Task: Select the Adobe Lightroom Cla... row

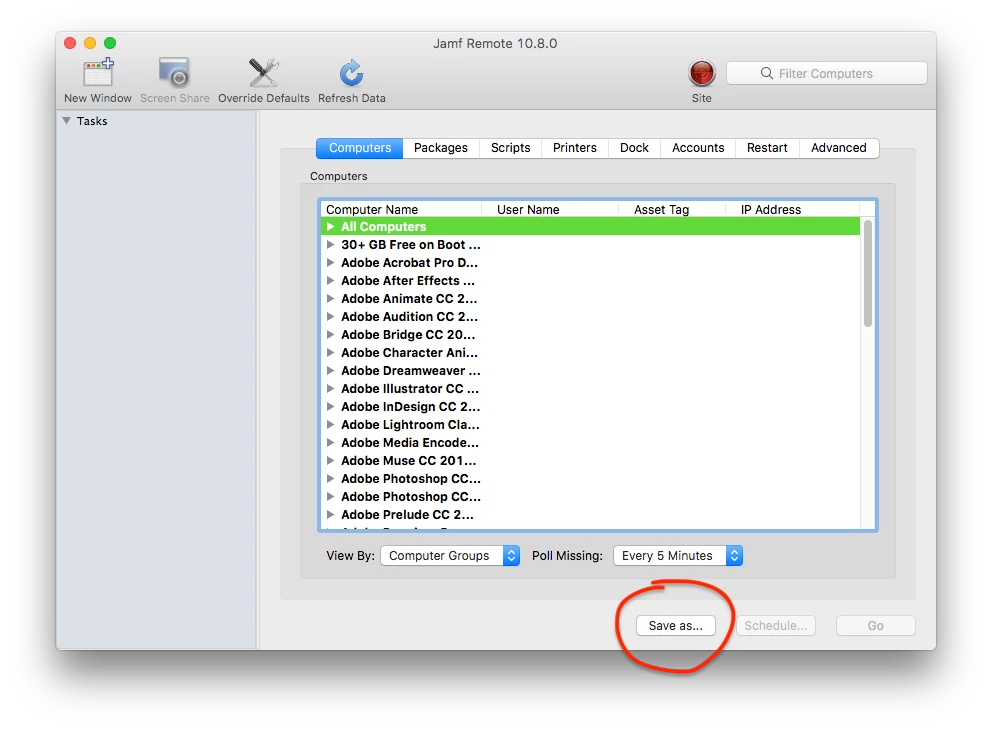Action: [590, 425]
